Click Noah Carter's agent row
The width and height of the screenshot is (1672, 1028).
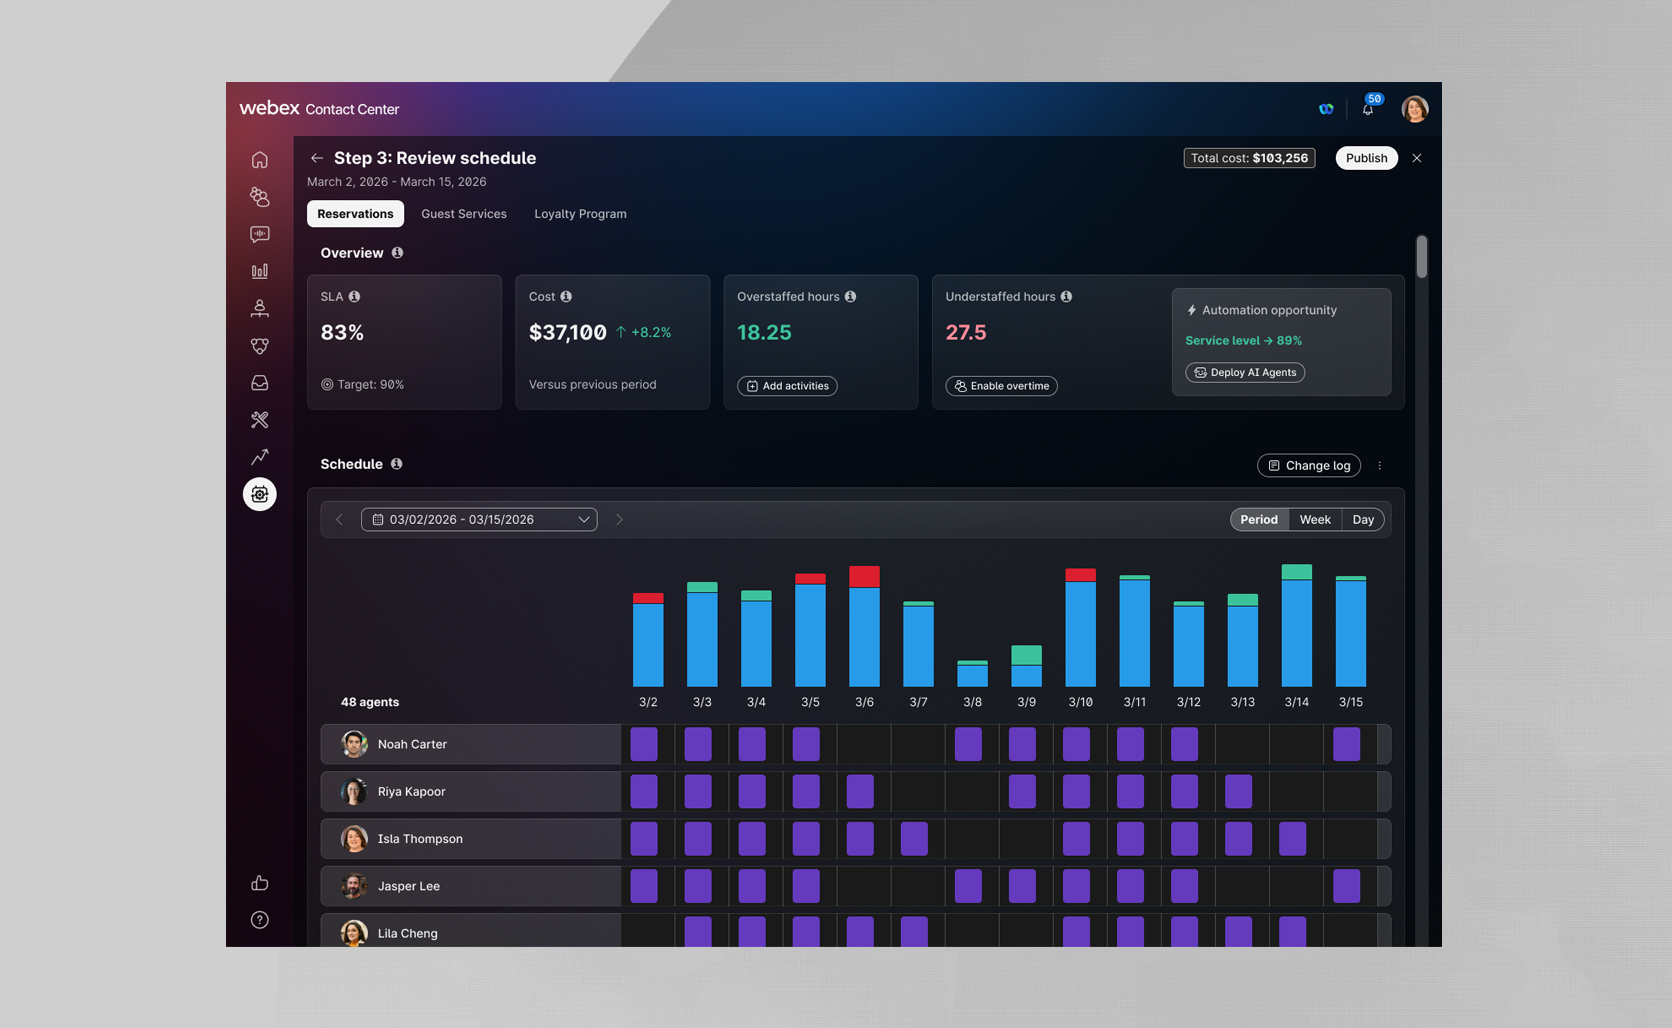tap(470, 744)
